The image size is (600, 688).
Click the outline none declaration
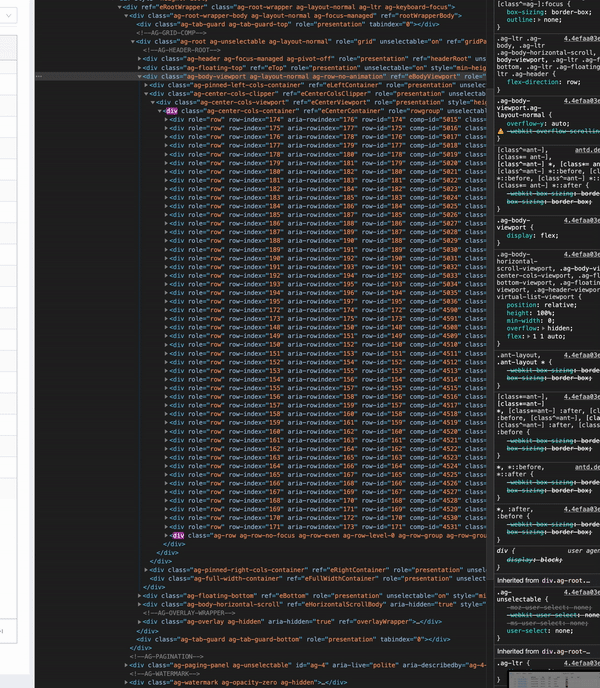534,20
